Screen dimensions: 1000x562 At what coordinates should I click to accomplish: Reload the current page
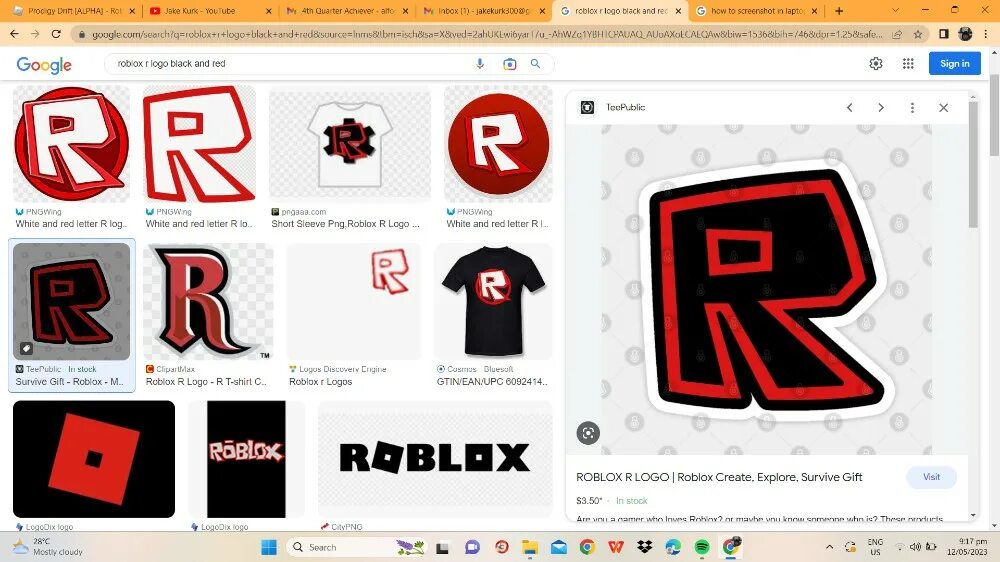point(56,34)
